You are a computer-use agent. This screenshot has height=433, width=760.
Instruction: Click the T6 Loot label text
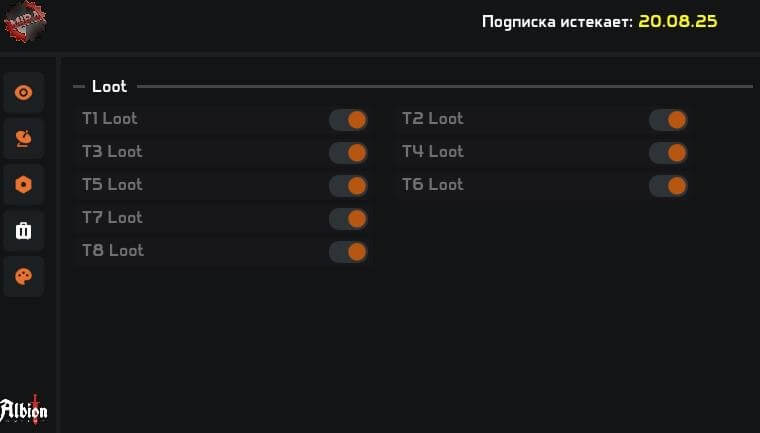coord(432,185)
